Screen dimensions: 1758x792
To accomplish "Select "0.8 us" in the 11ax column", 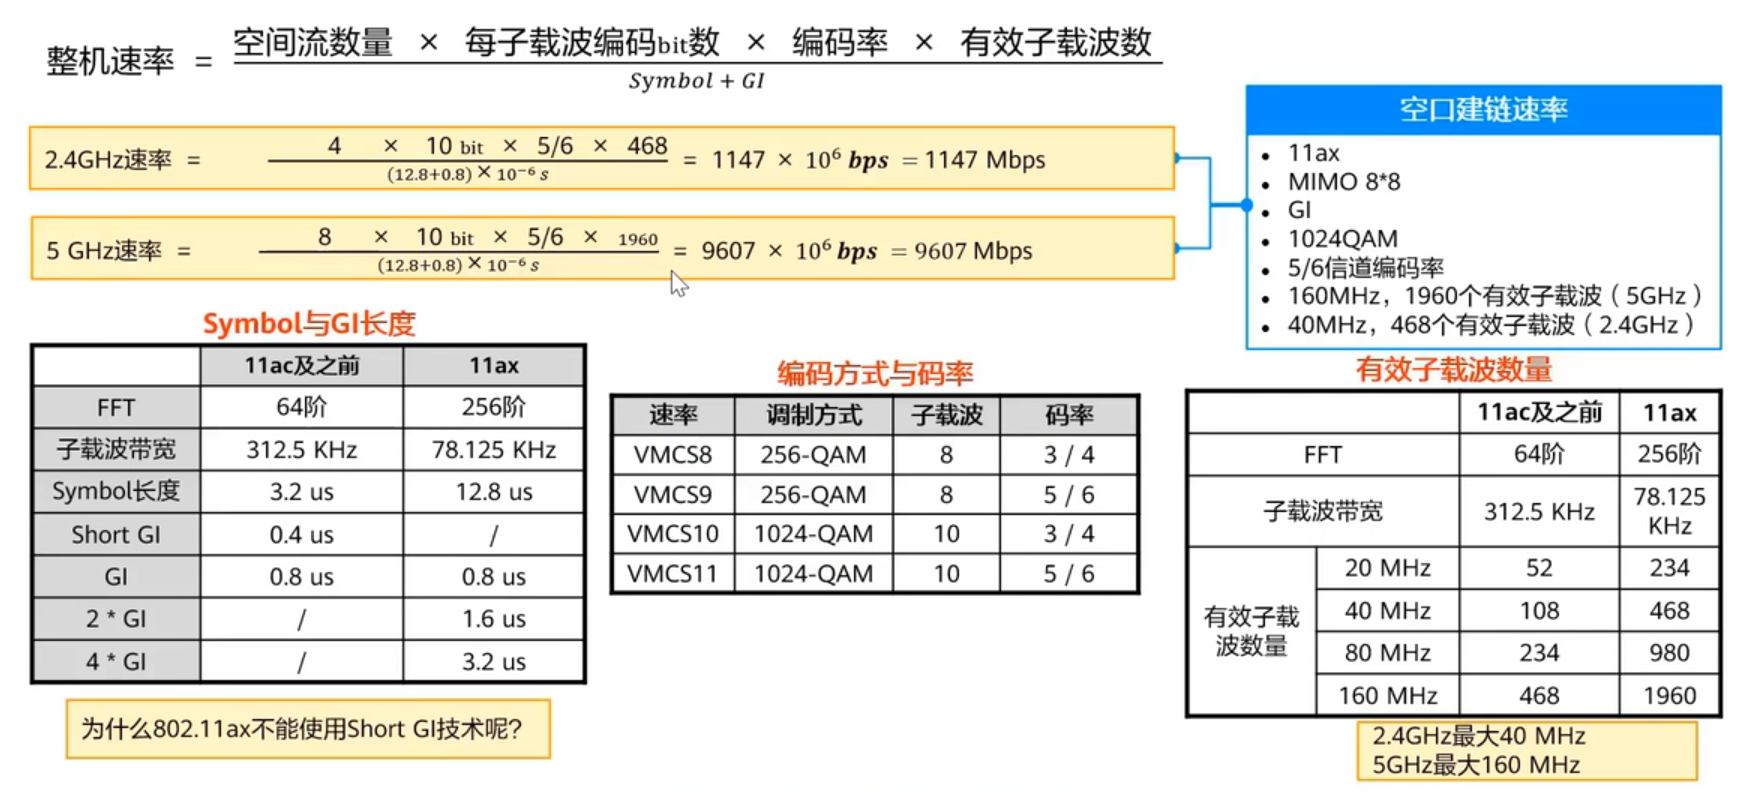I will point(494,577).
